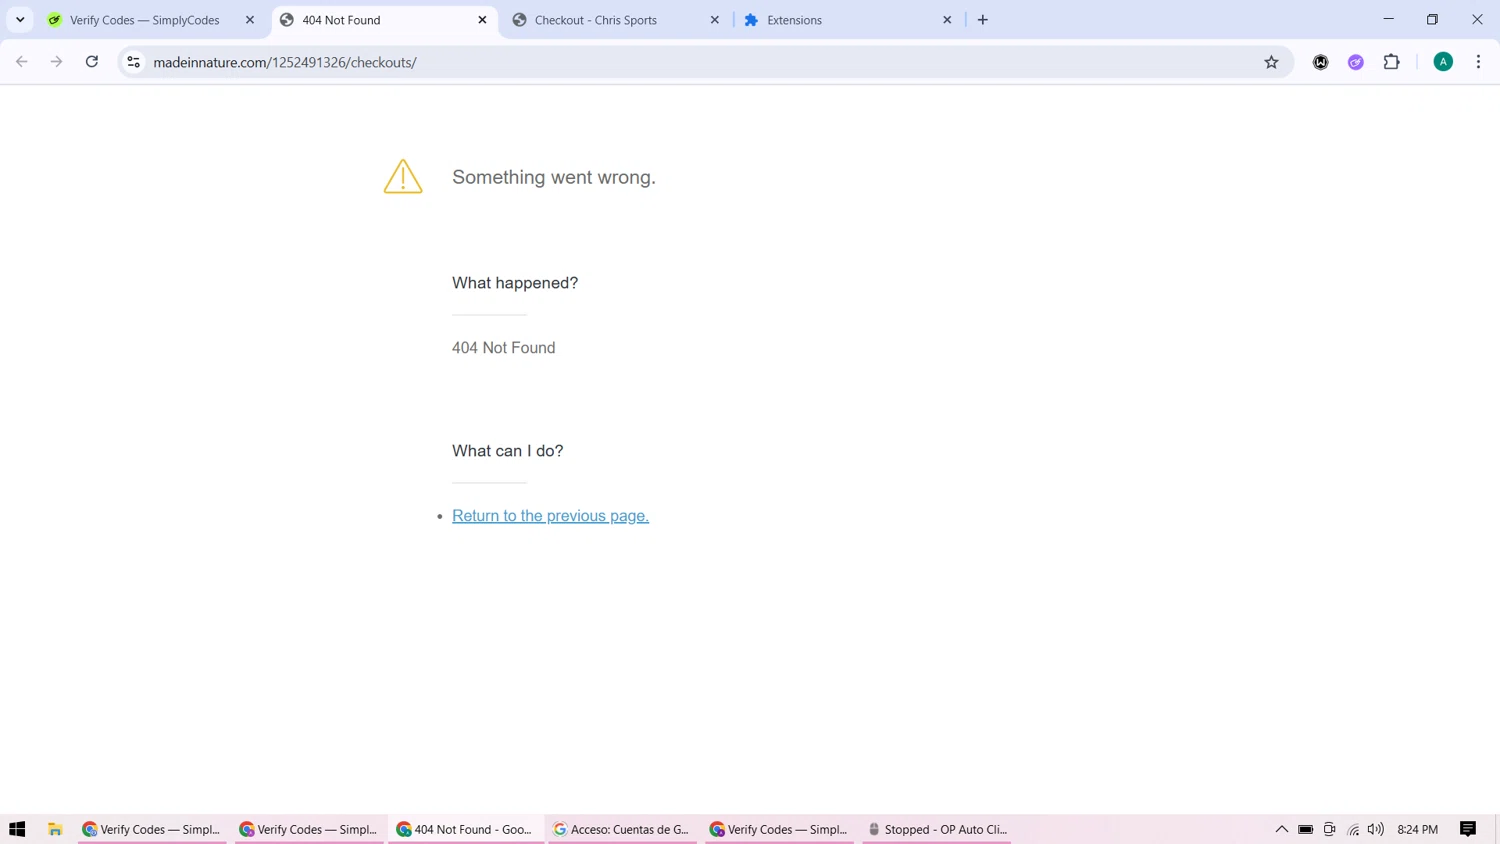Open the profile avatar A menu
This screenshot has width=1500, height=844.
tap(1443, 62)
